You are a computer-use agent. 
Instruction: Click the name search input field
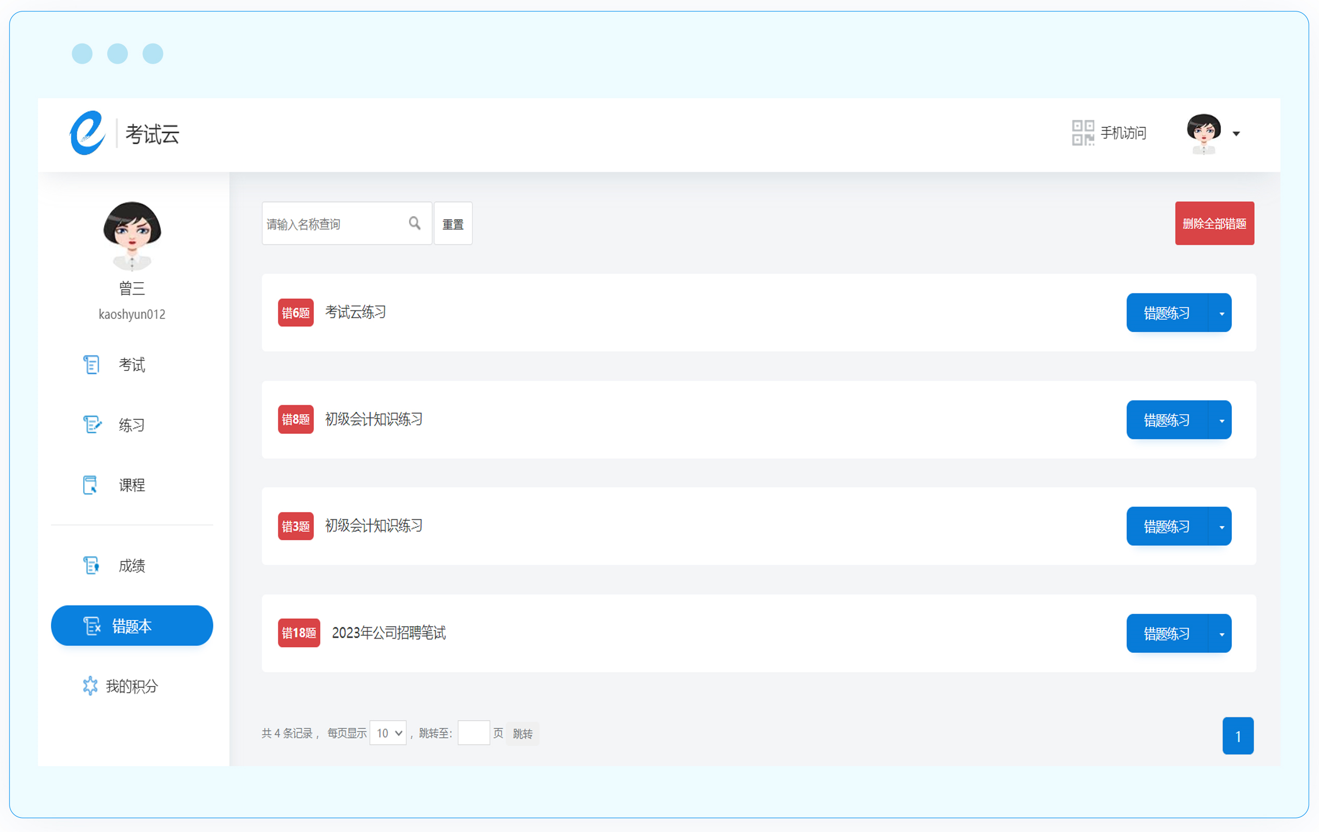tap(335, 224)
